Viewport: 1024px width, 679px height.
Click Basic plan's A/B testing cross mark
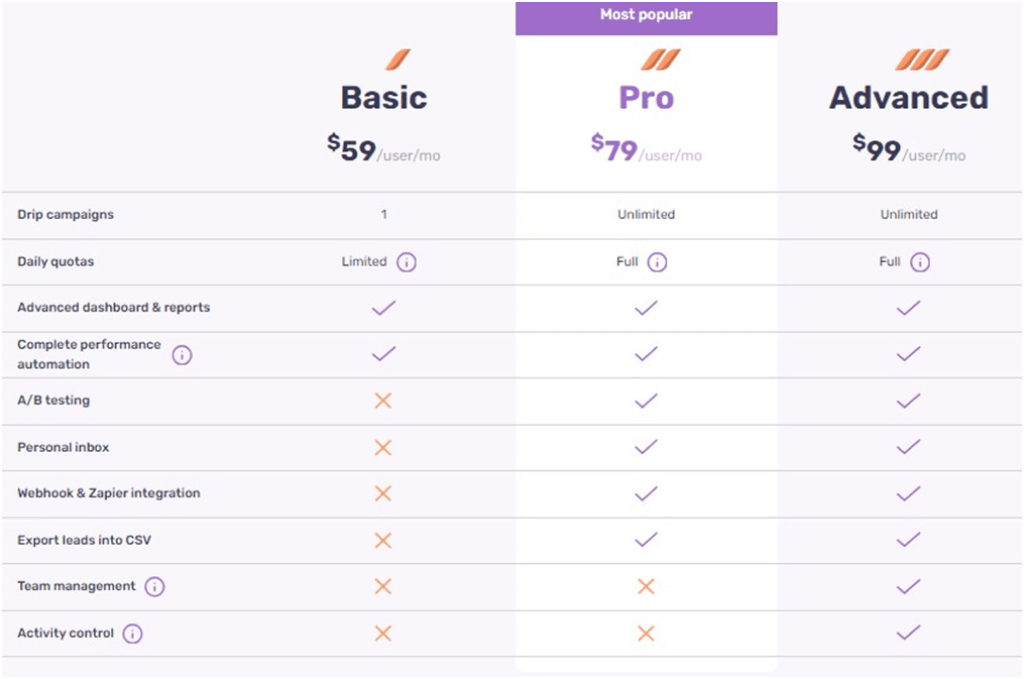383,401
